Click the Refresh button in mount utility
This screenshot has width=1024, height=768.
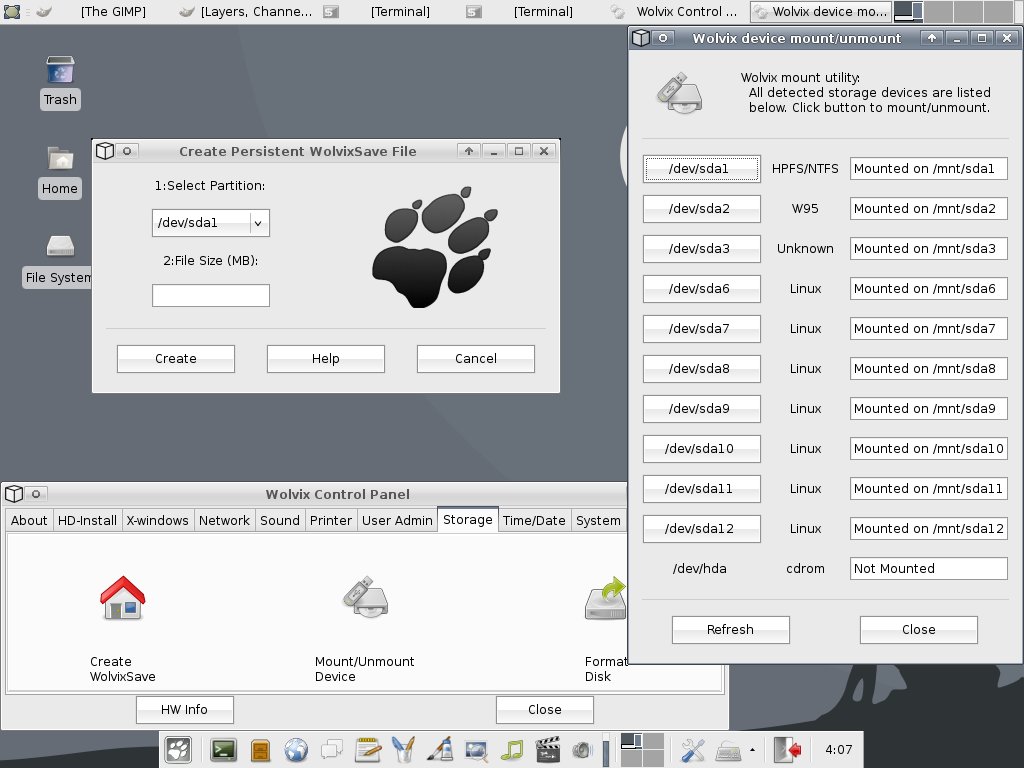(730, 630)
